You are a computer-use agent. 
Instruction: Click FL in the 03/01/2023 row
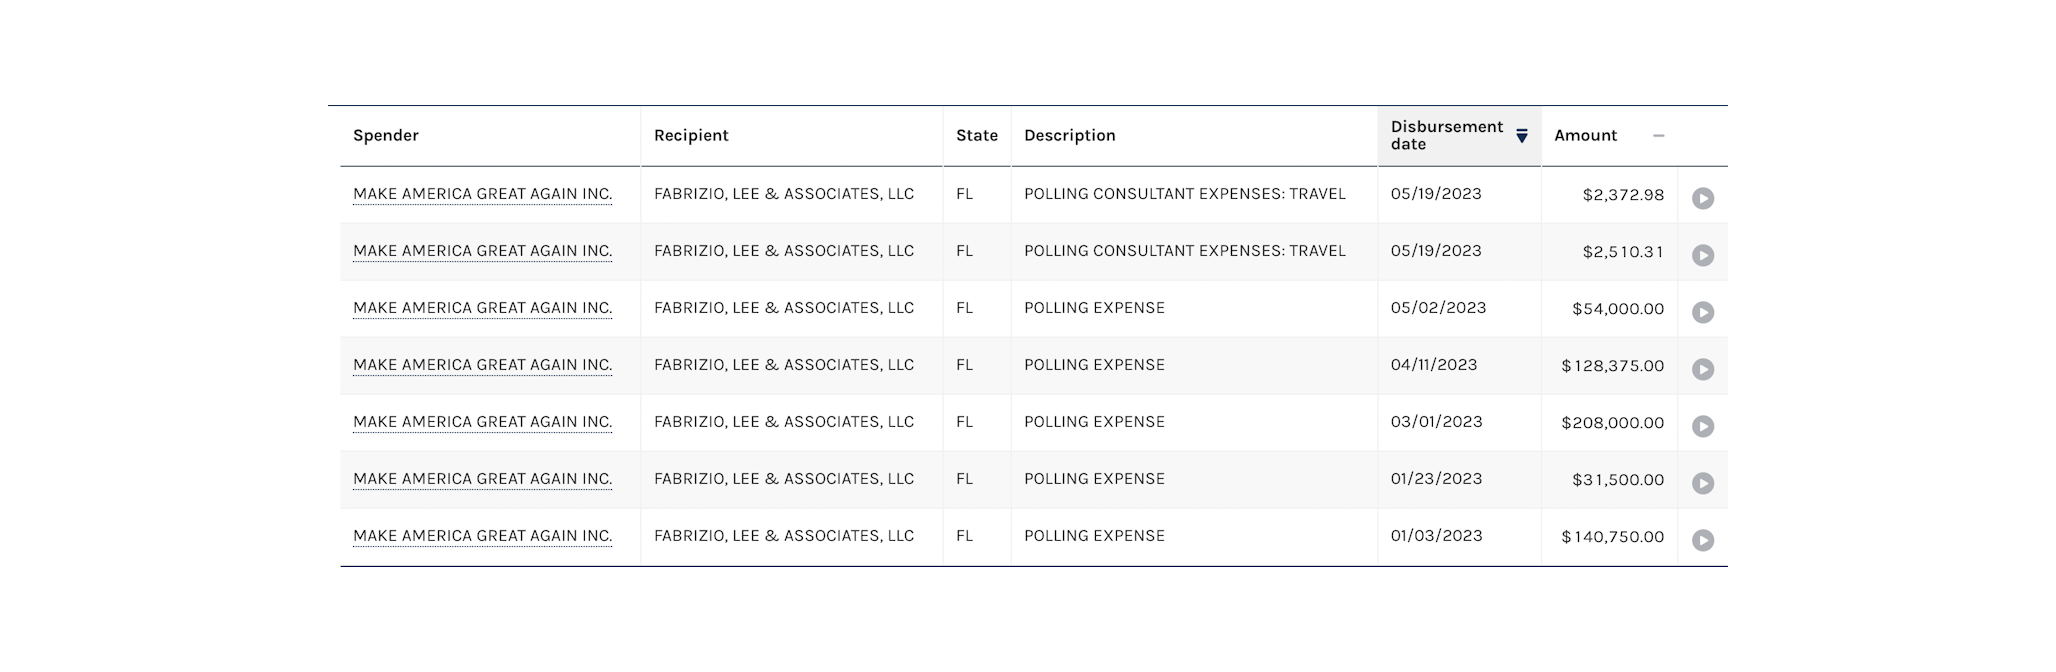click(x=964, y=422)
